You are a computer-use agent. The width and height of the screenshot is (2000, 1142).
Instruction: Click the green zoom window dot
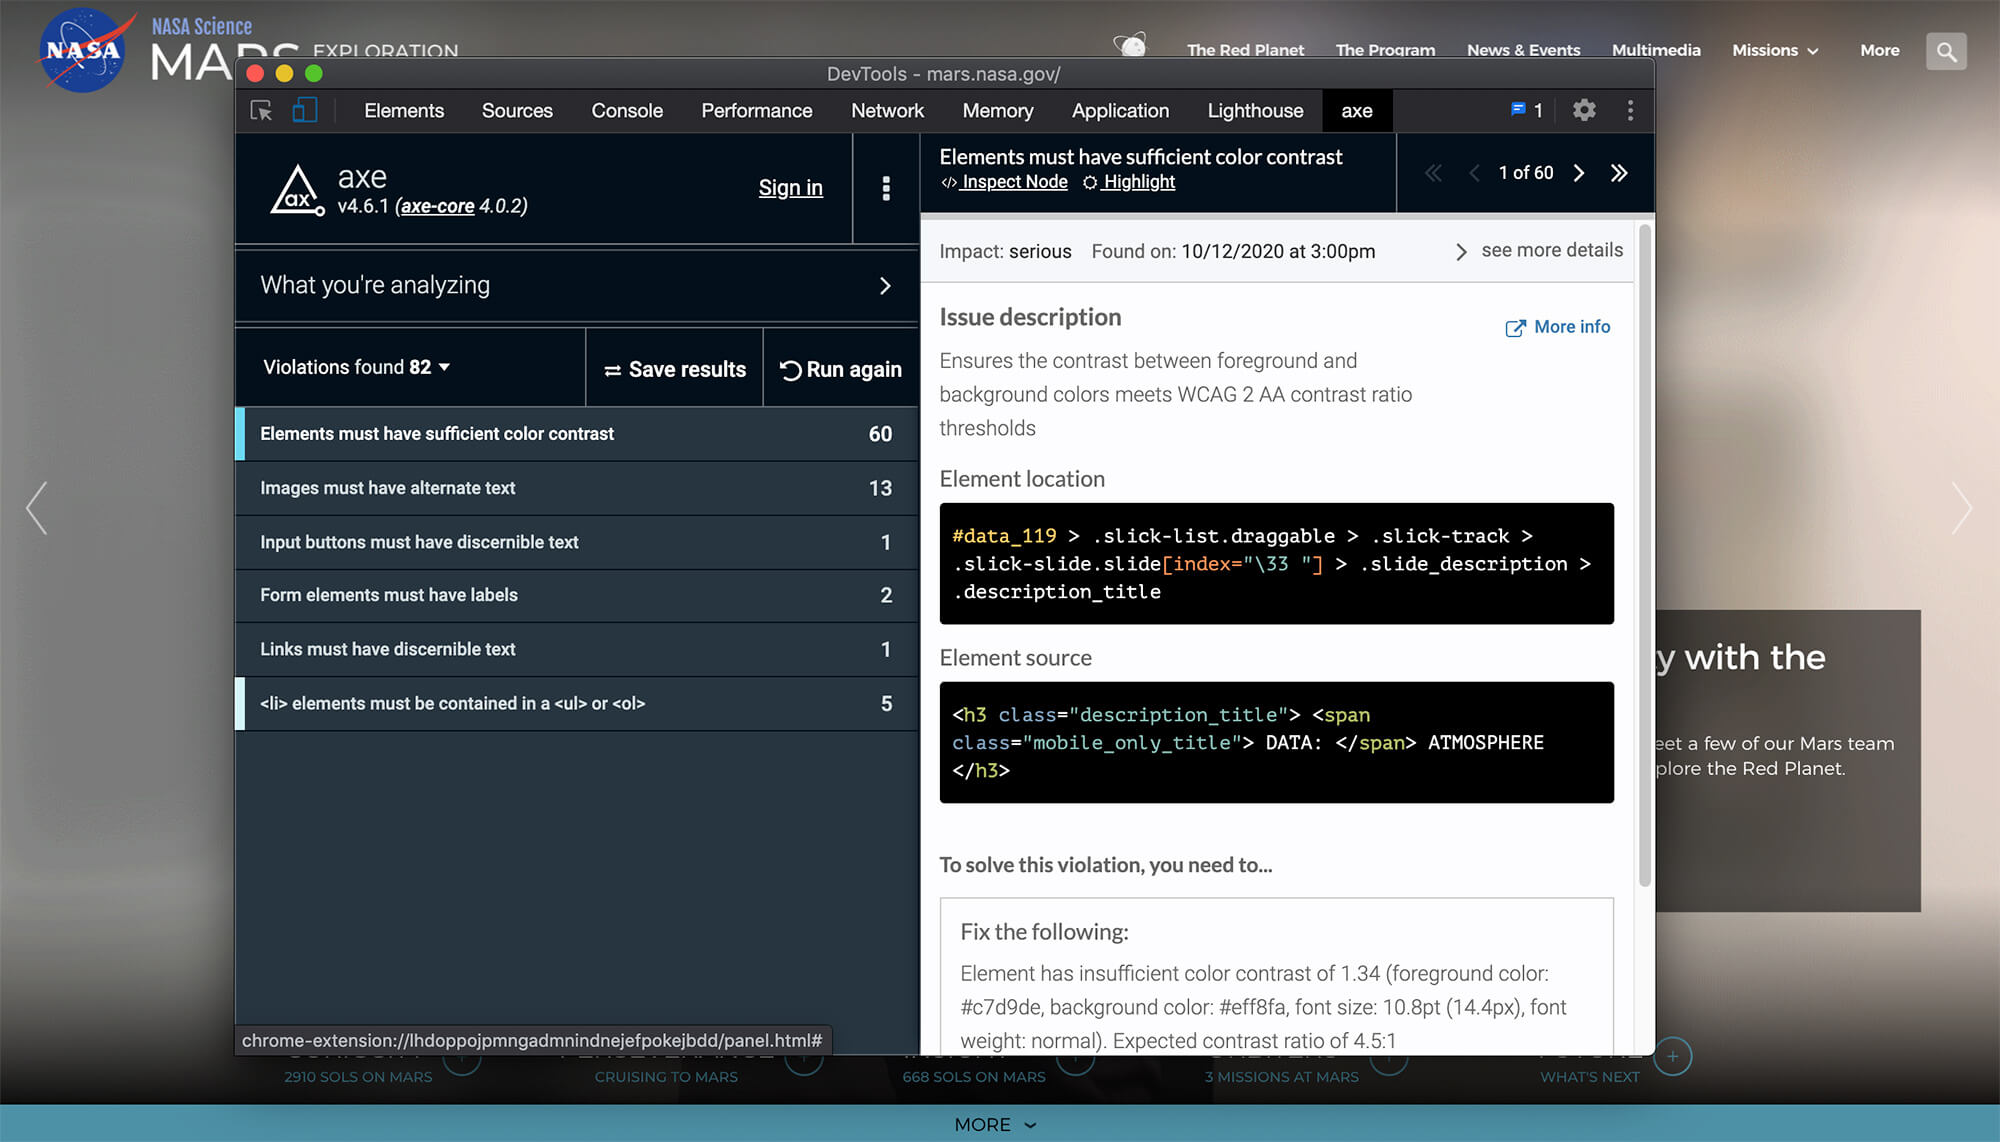tap(314, 73)
